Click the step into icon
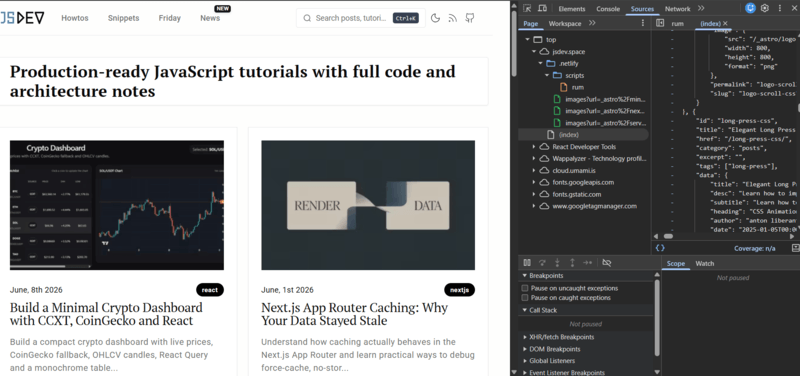The height and width of the screenshot is (376, 800). click(557, 263)
